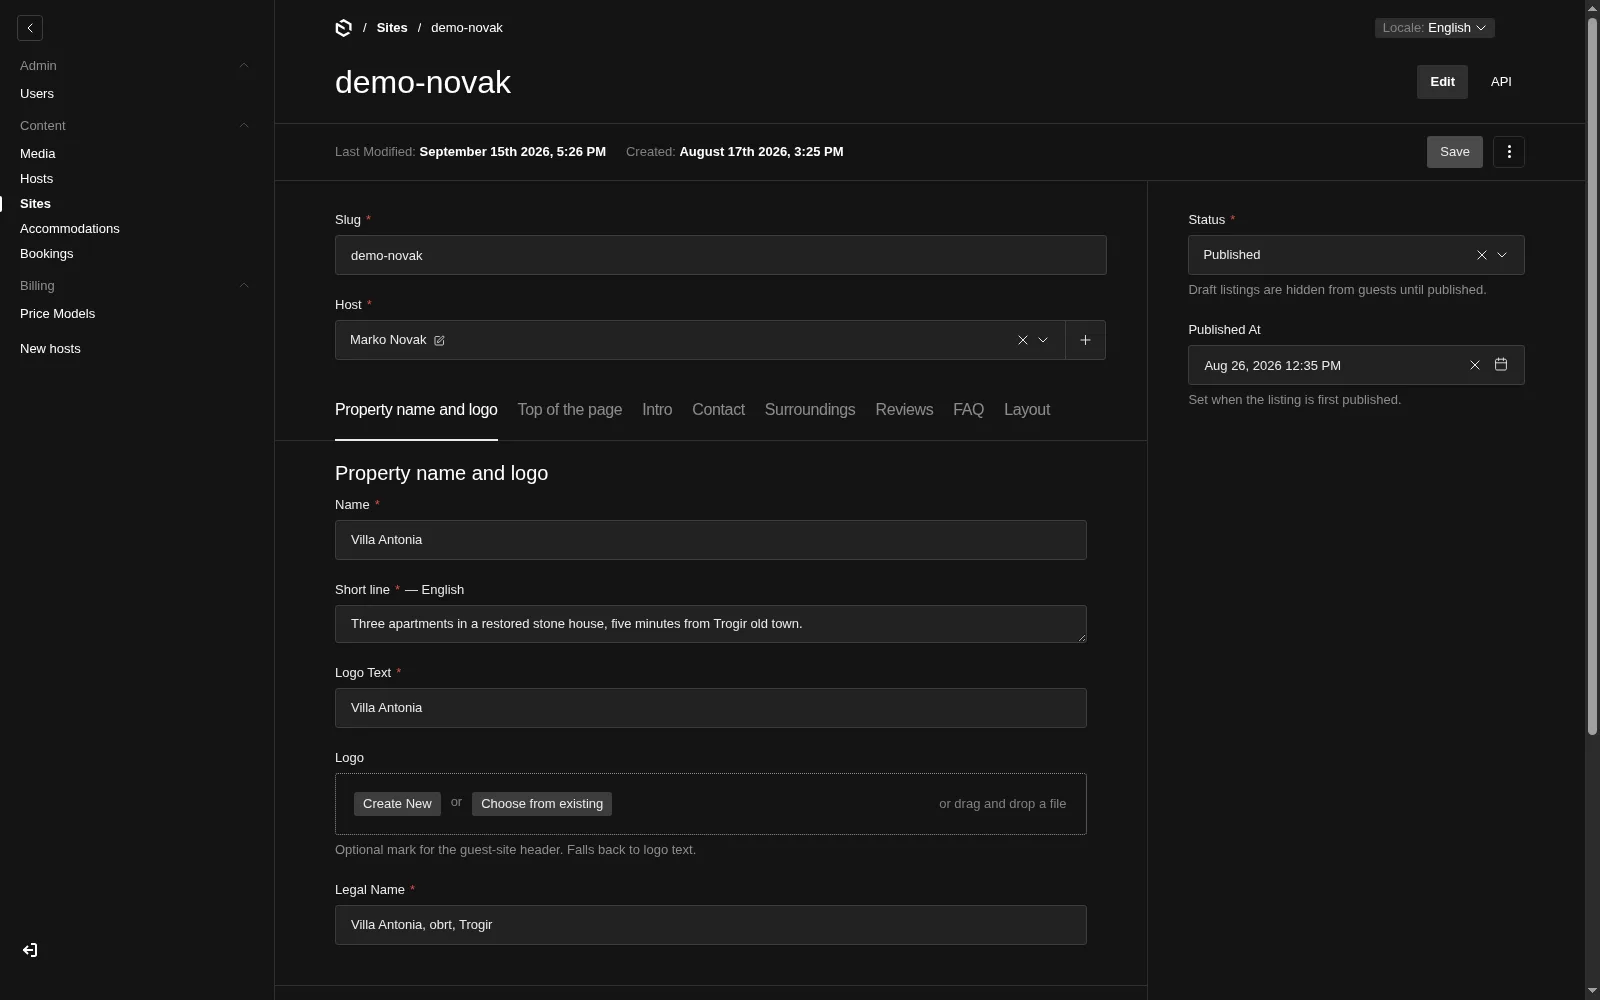Open the Intro tab
The image size is (1600, 1000).
tap(657, 410)
